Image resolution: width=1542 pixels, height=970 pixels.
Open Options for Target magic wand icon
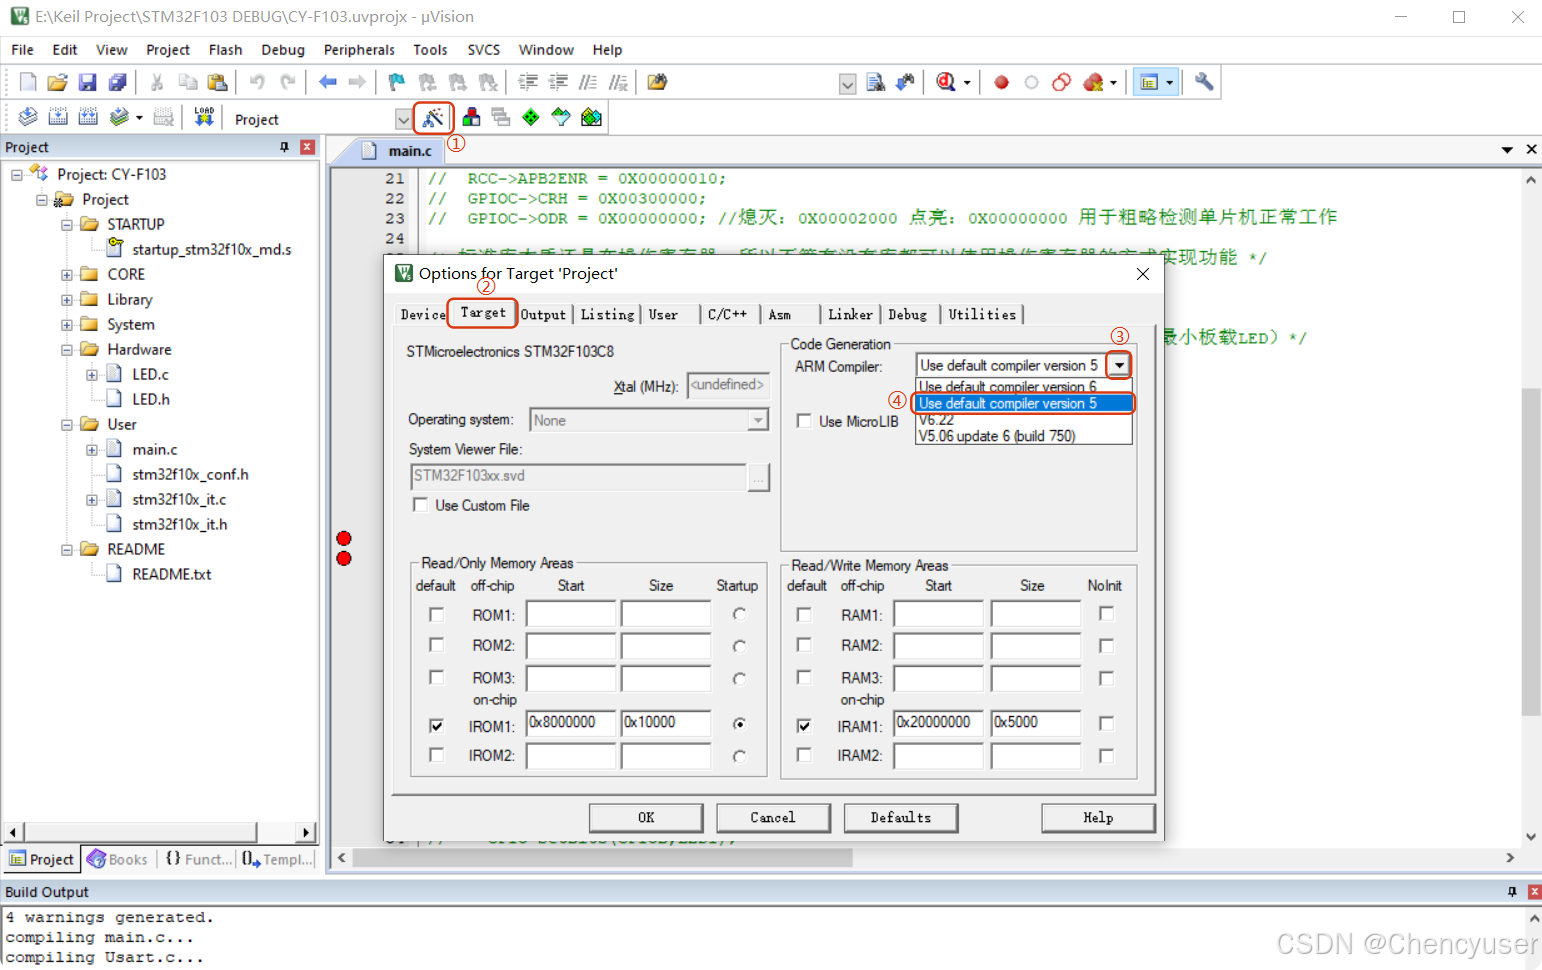pyautogui.click(x=433, y=118)
